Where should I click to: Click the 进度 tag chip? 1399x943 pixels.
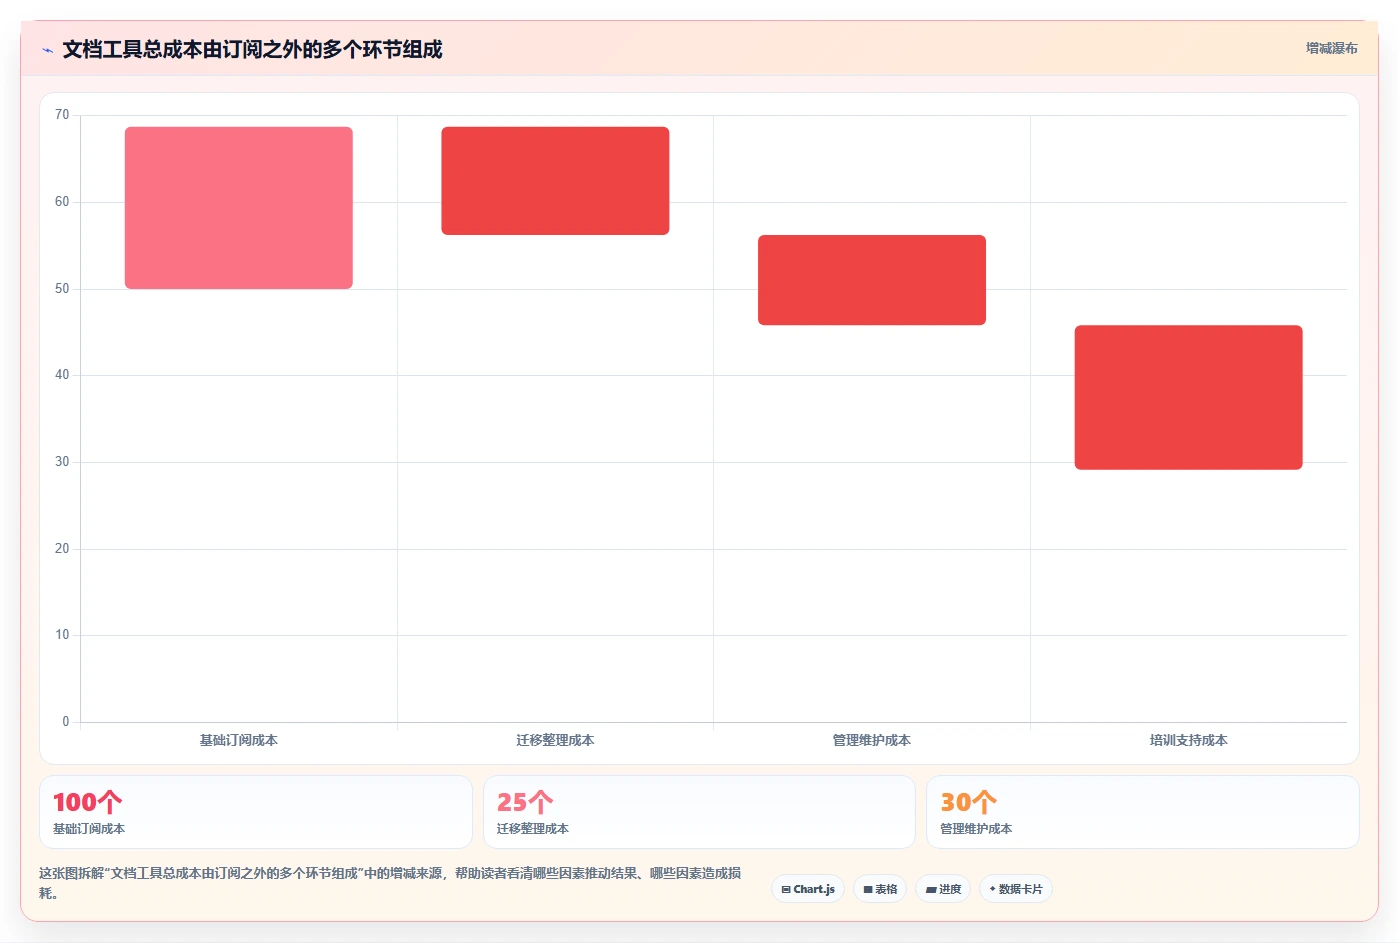point(943,889)
